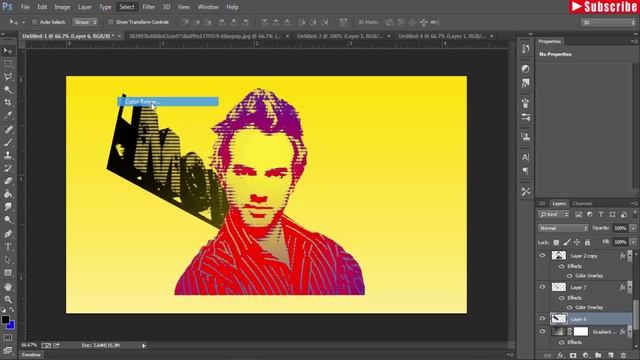Hide the Layer 7 layer
Image resolution: width=640 pixels, height=360 pixels.
click(x=542, y=287)
